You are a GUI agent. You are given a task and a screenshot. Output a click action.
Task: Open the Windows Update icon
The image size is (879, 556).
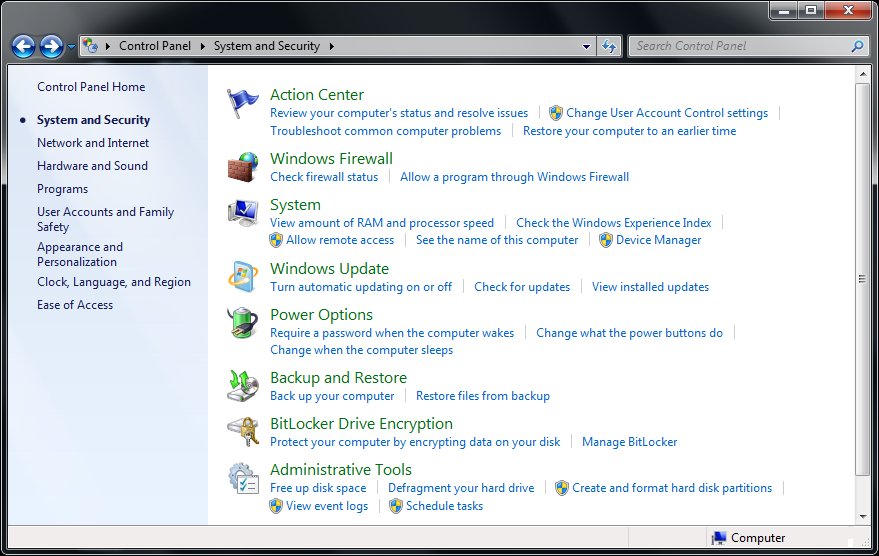(242, 277)
